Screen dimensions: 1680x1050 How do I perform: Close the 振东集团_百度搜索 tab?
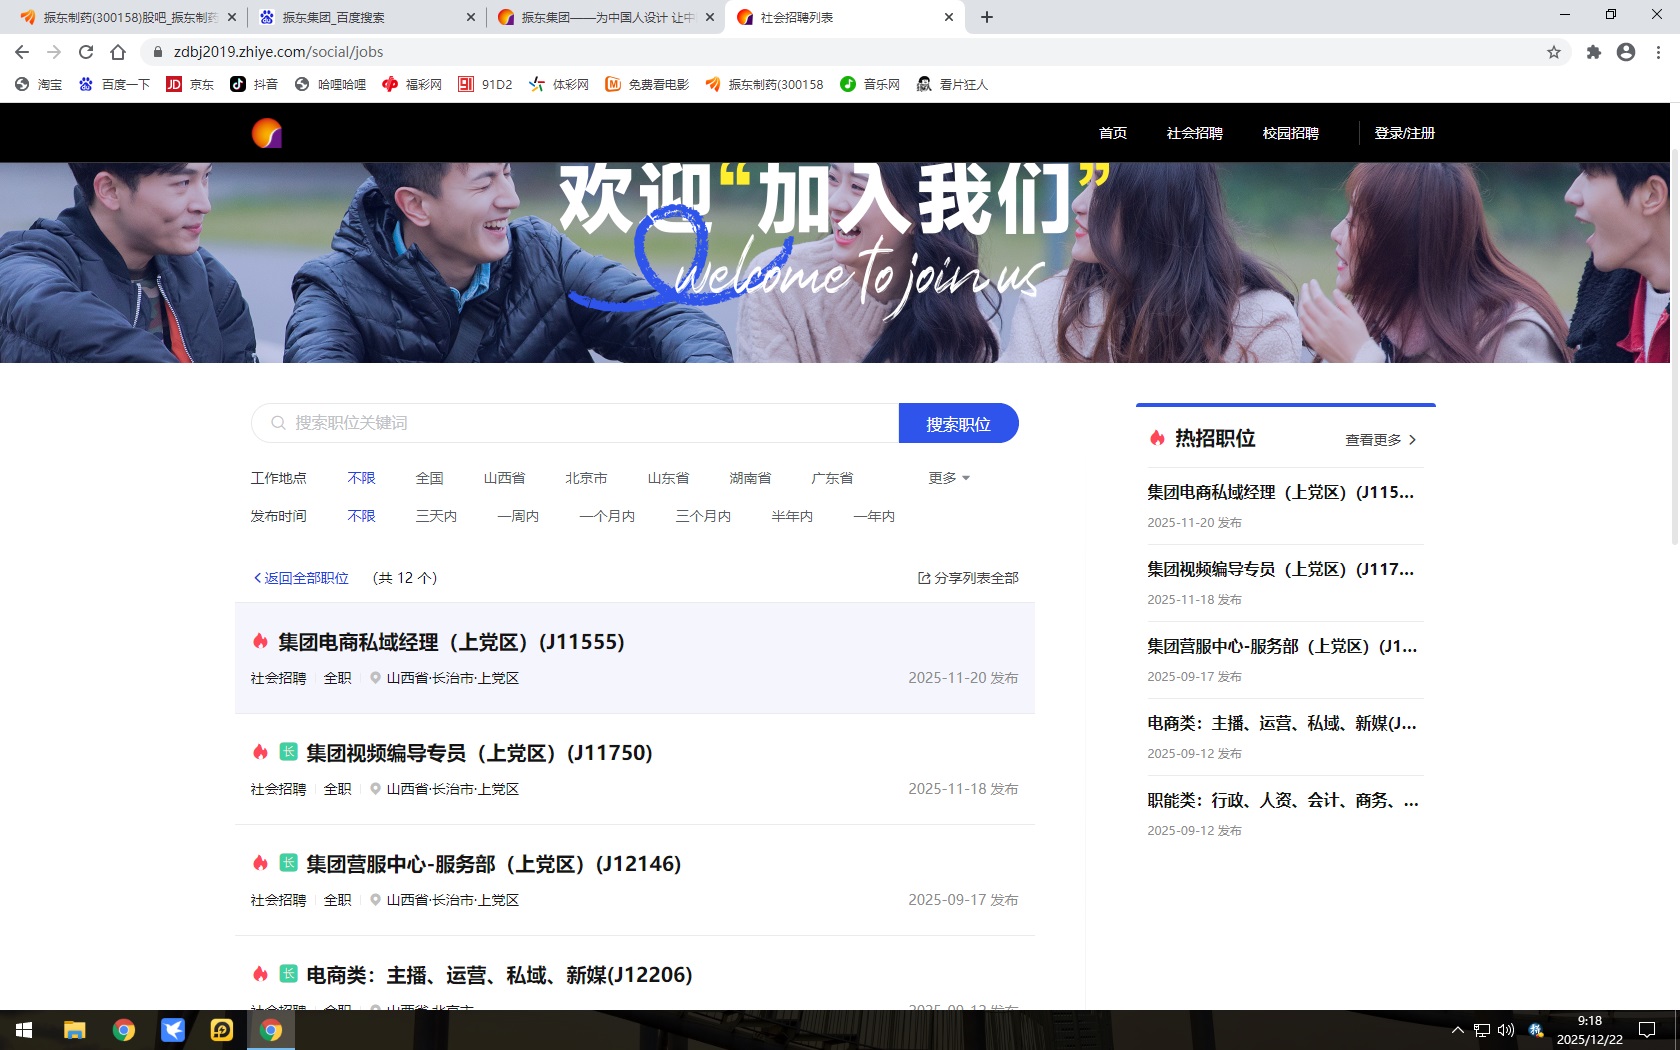[x=471, y=17]
